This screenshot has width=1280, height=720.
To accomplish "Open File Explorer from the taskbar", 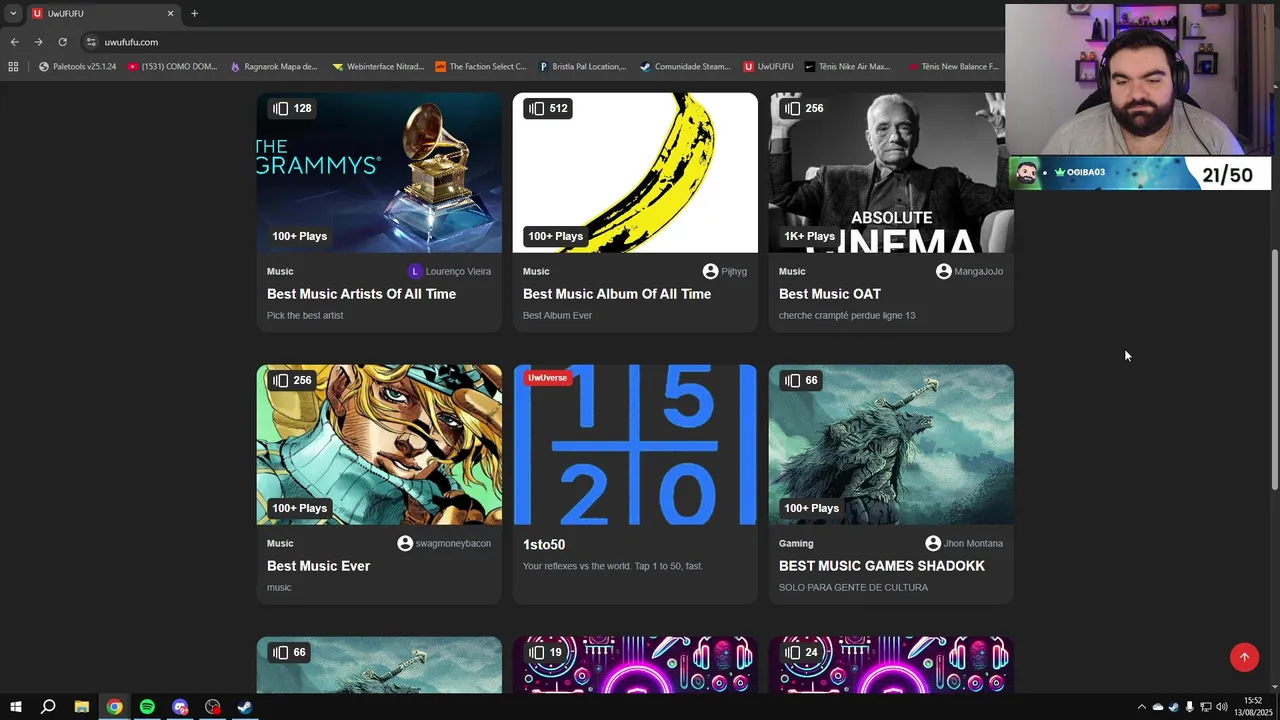I will coord(82,707).
